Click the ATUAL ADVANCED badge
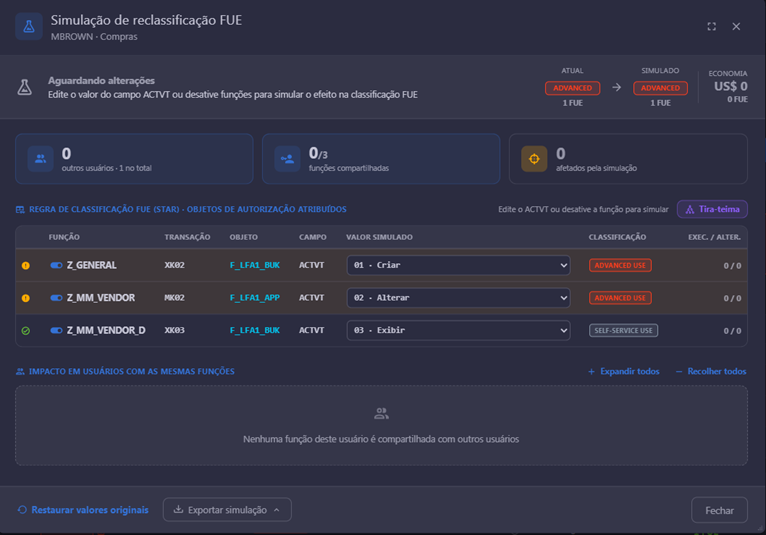Image resolution: width=766 pixels, height=535 pixels. pyautogui.click(x=572, y=88)
